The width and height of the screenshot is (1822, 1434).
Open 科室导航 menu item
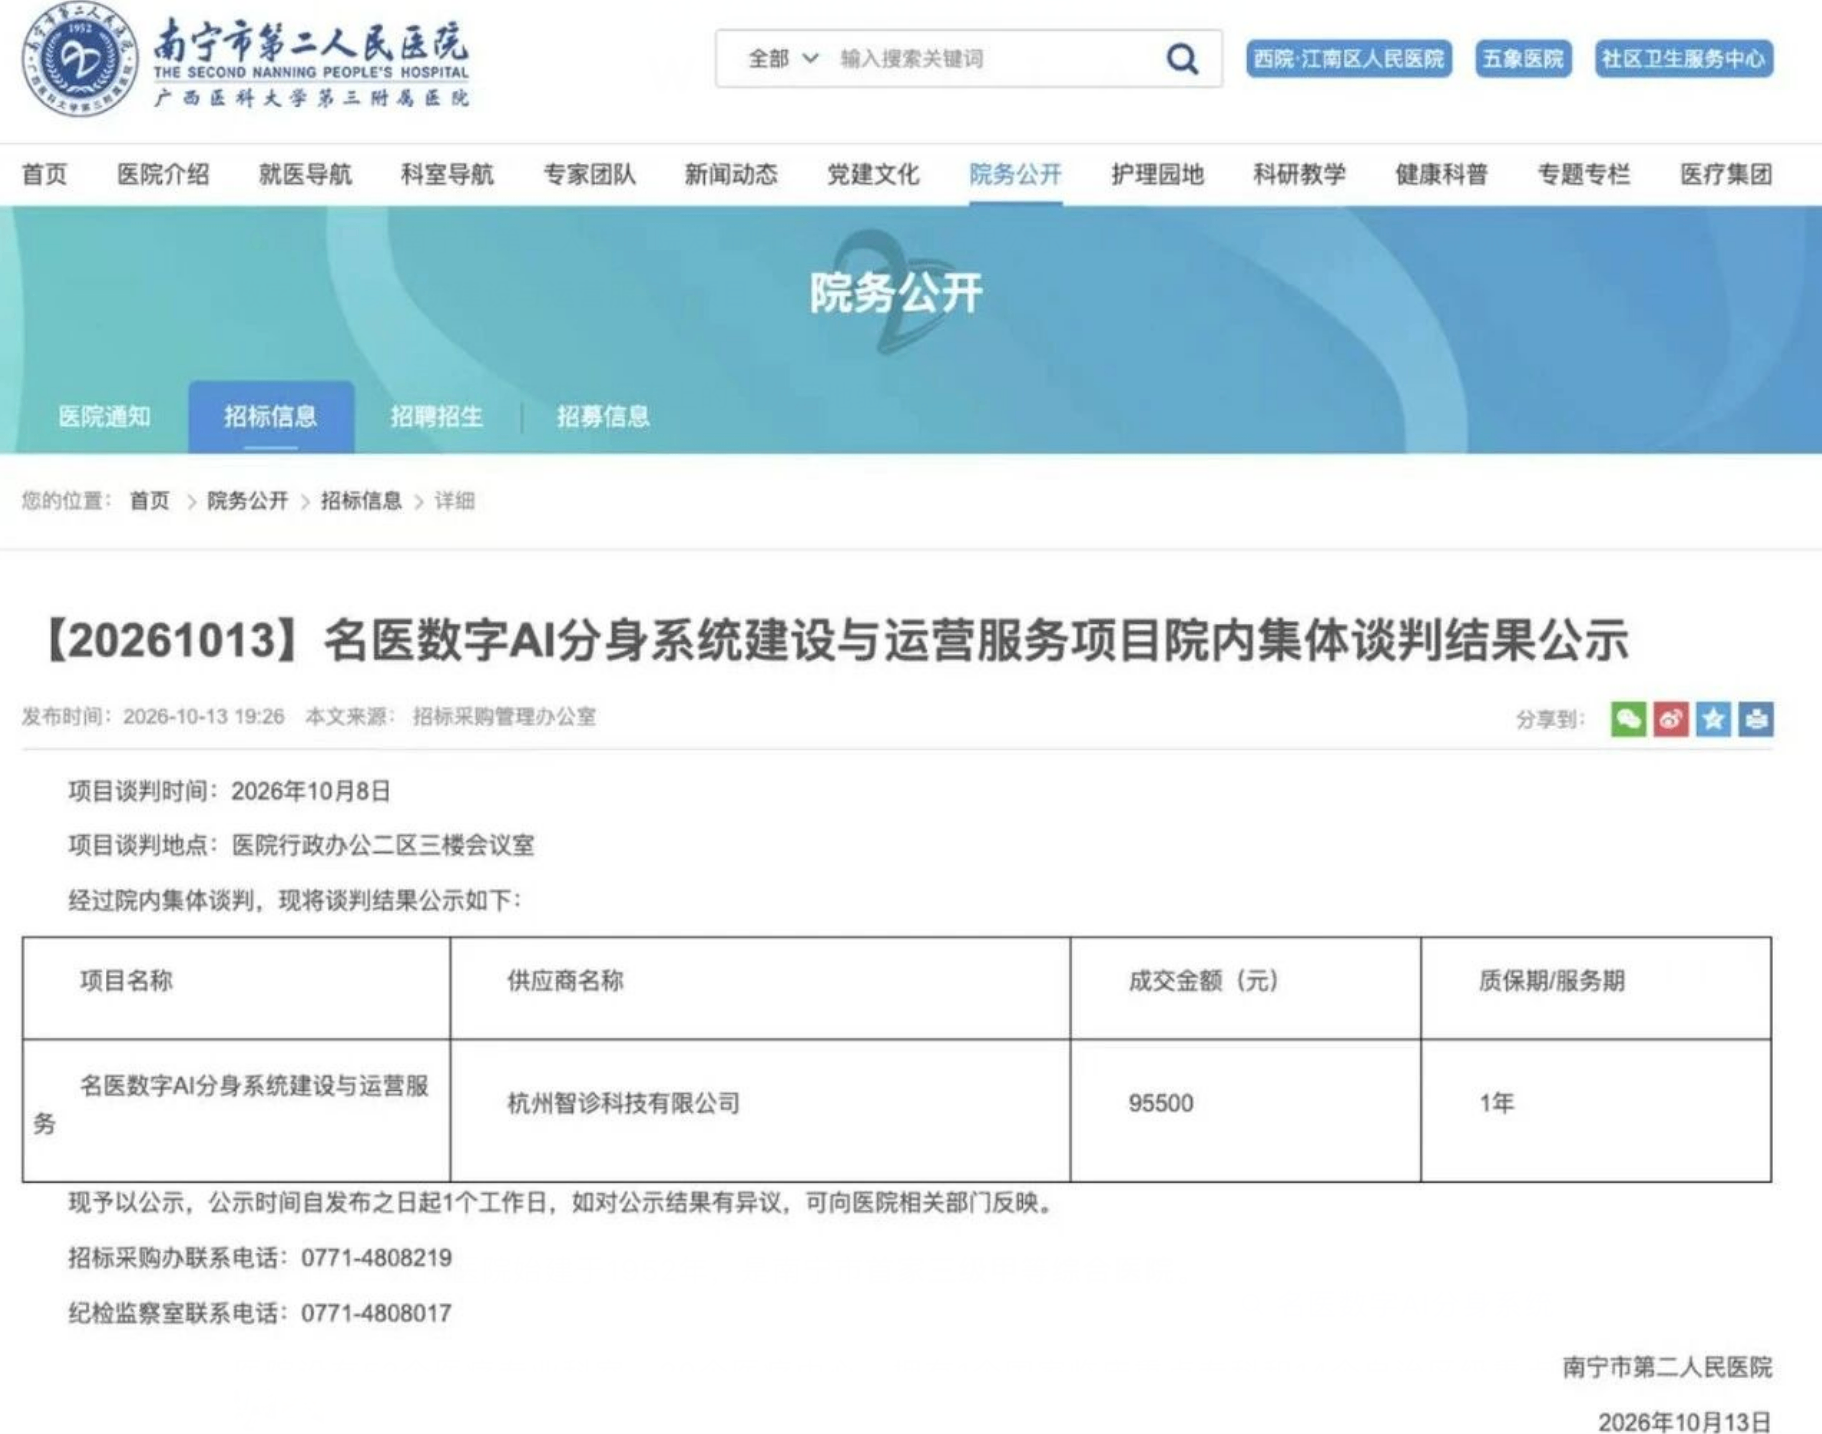pos(447,175)
